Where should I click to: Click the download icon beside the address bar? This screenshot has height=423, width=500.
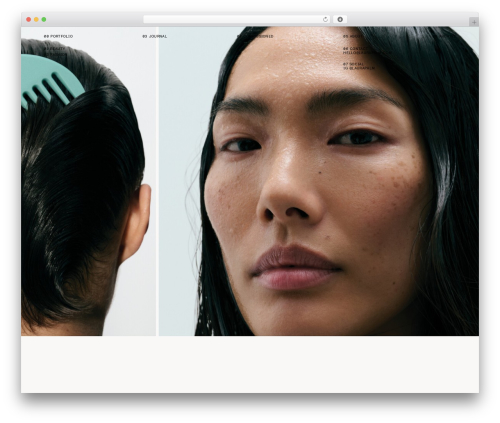click(340, 19)
